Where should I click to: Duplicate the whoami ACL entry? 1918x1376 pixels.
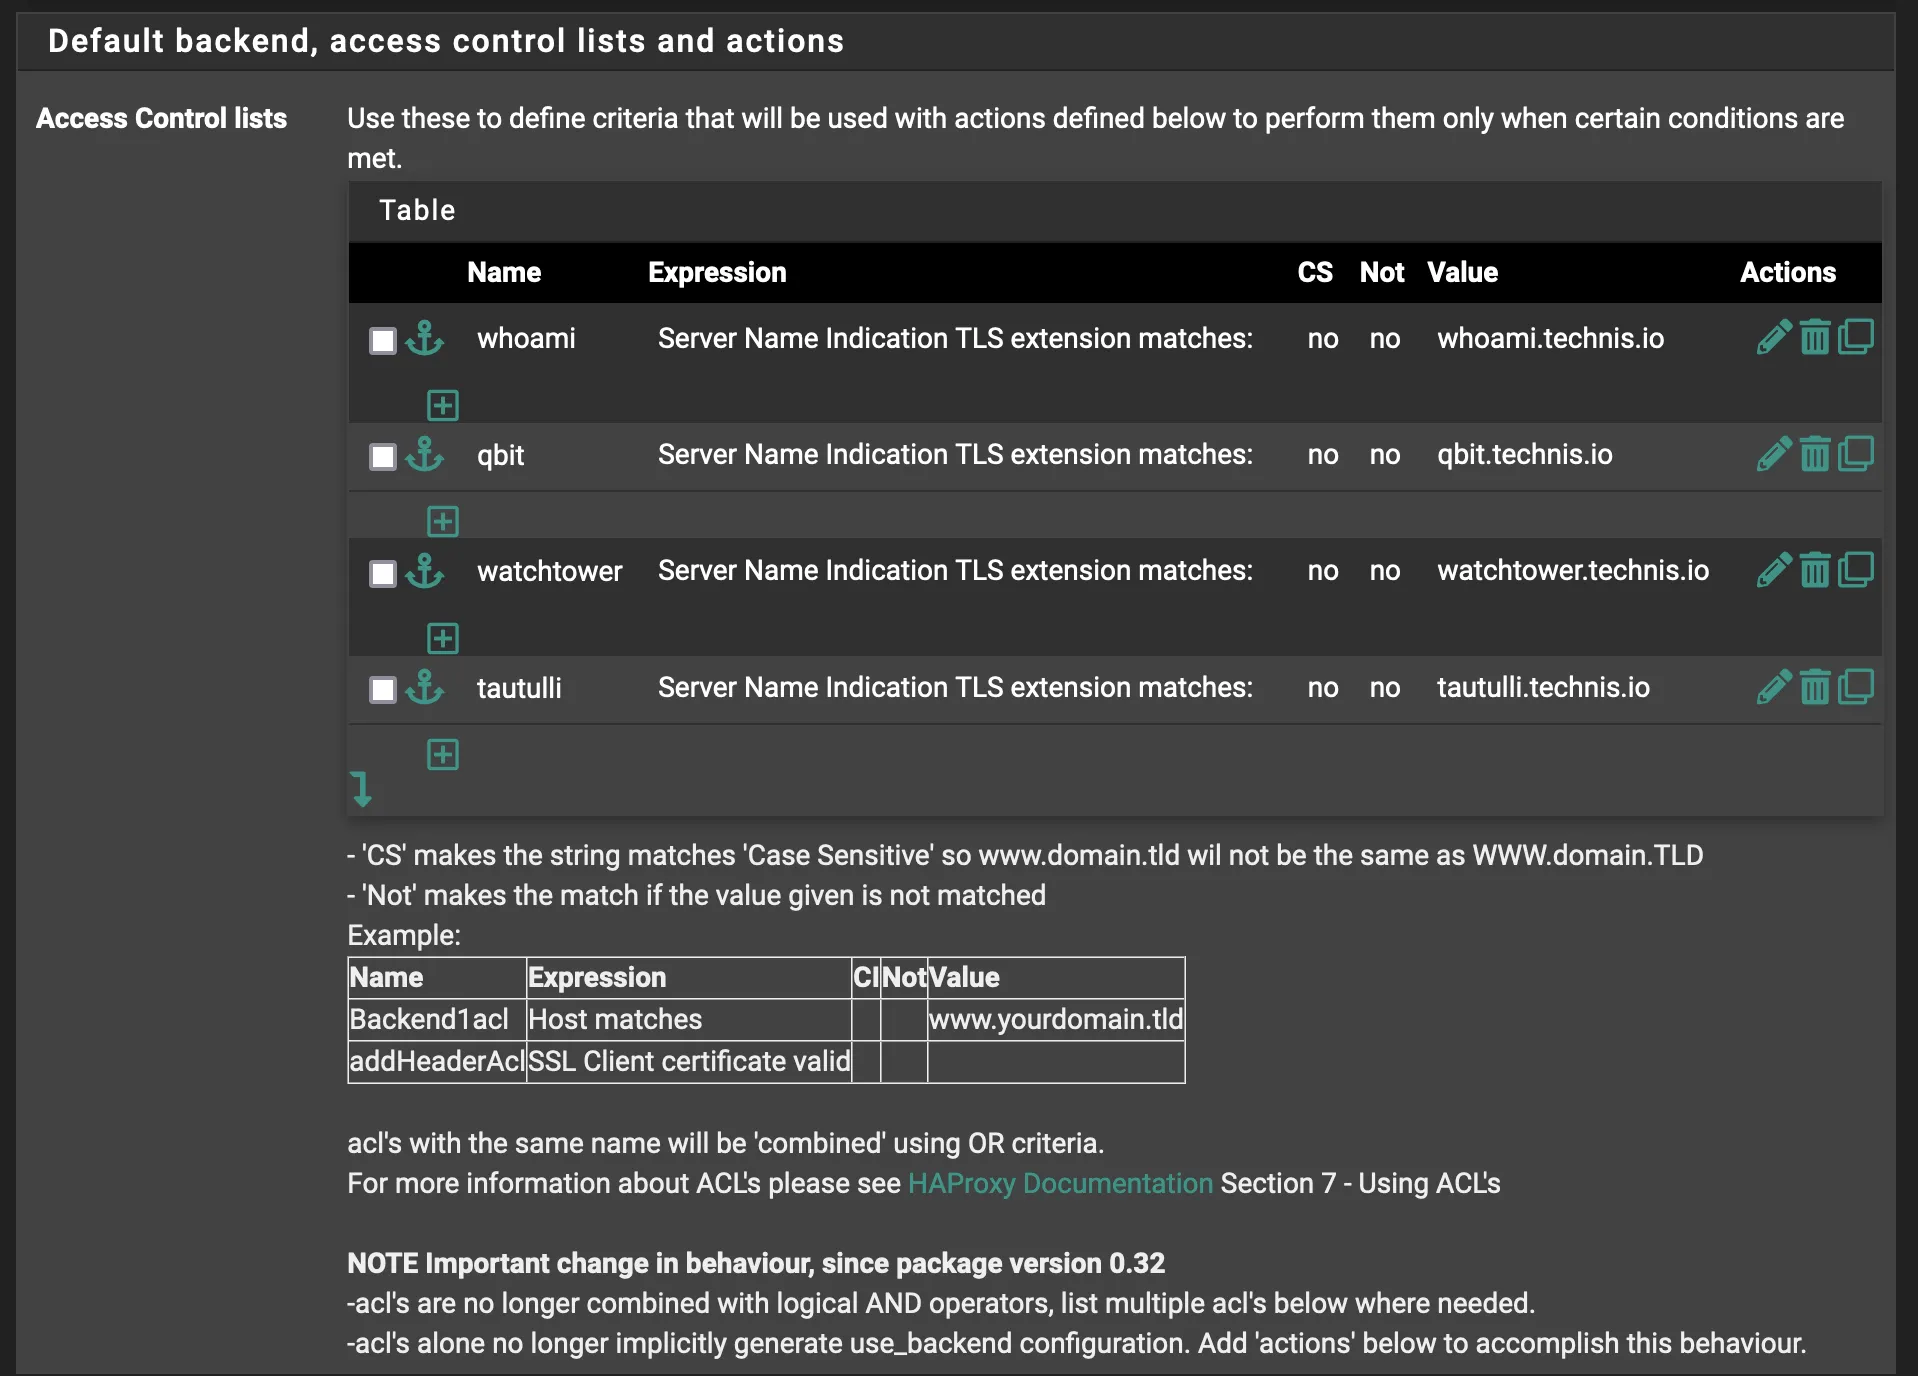[x=1857, y=337]
